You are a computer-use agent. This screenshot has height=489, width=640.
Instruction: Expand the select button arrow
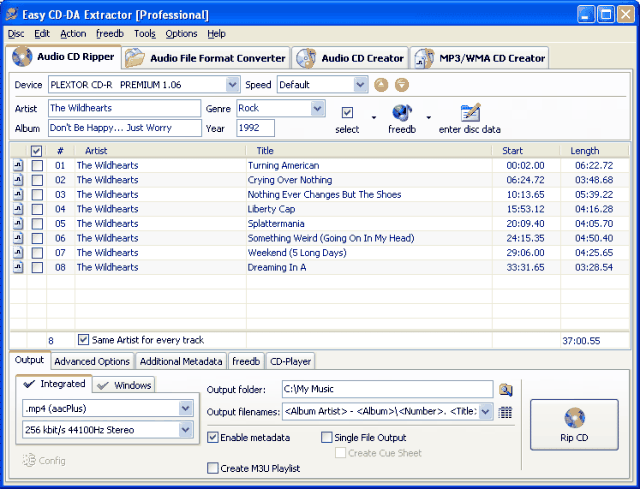(x=374, y=118)
